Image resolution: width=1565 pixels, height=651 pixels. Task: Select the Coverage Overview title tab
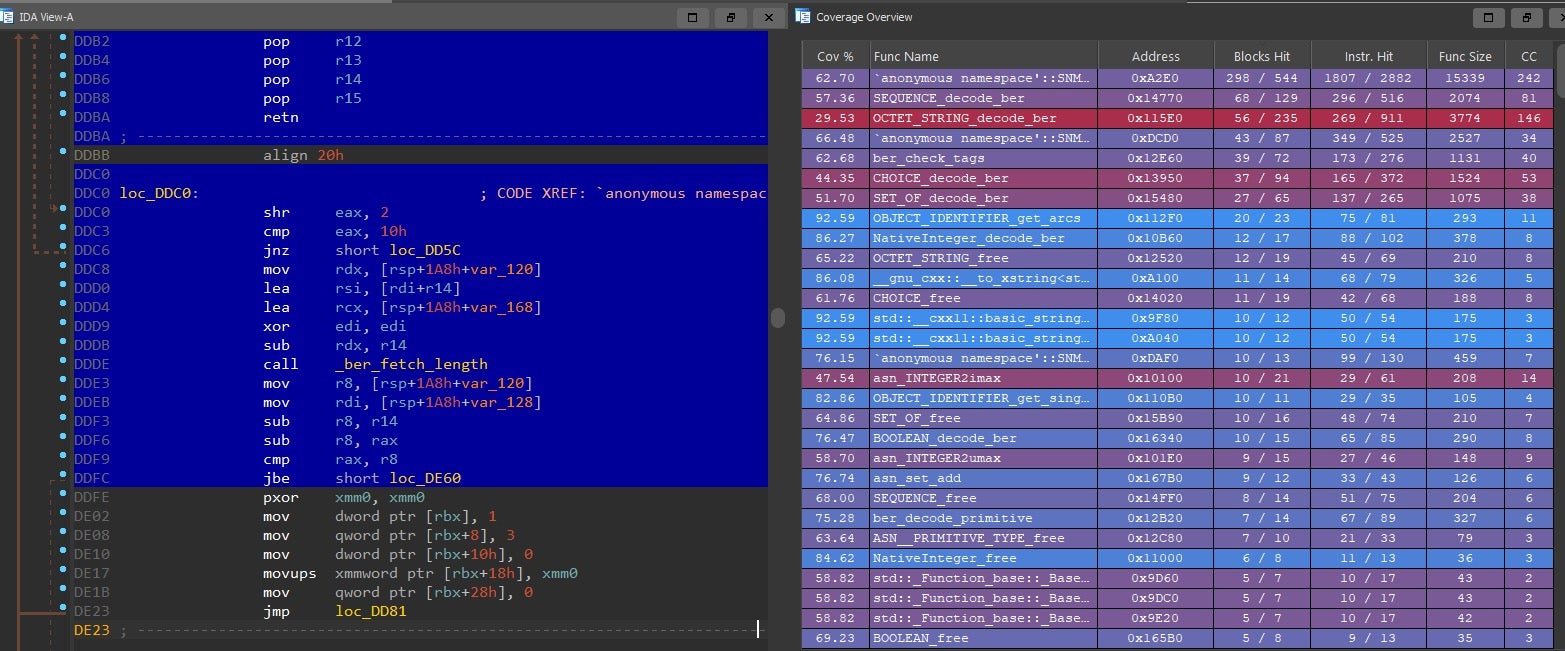[864, 17]
